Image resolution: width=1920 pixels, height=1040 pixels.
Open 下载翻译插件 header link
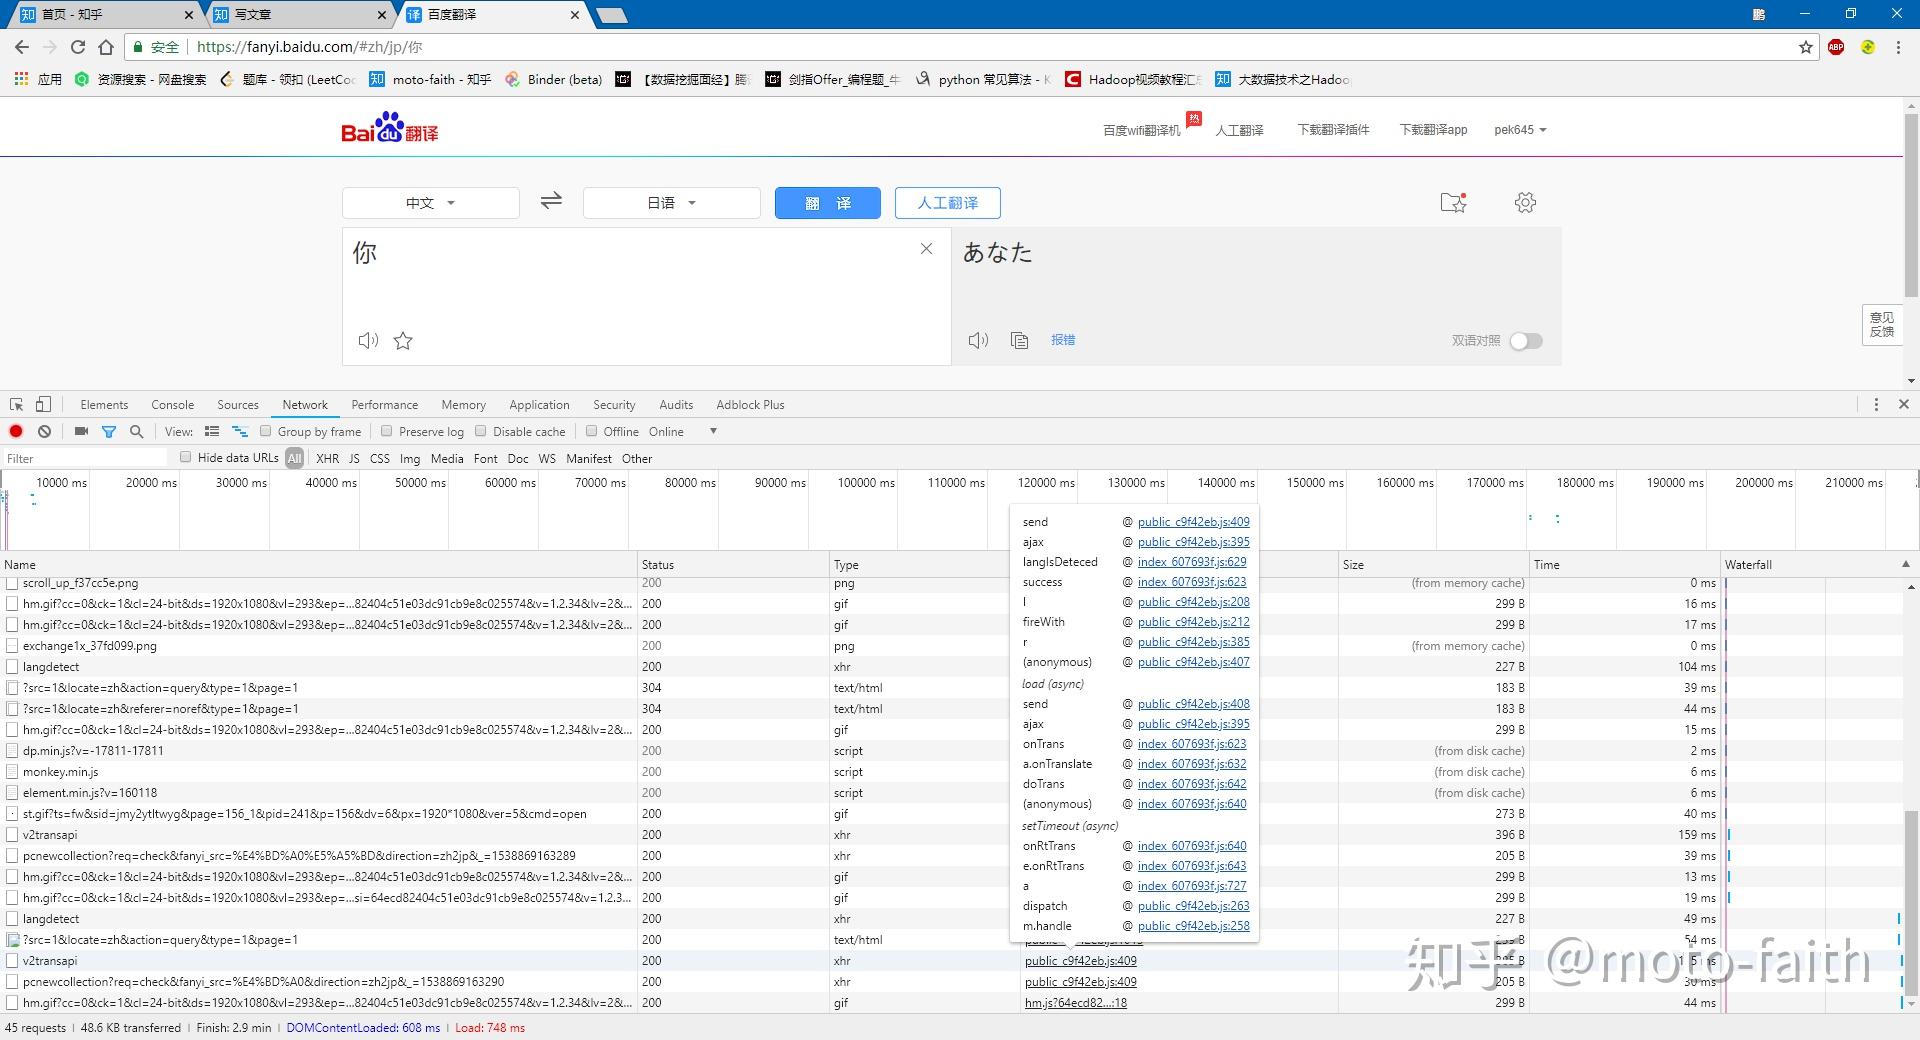(1333, 130)
